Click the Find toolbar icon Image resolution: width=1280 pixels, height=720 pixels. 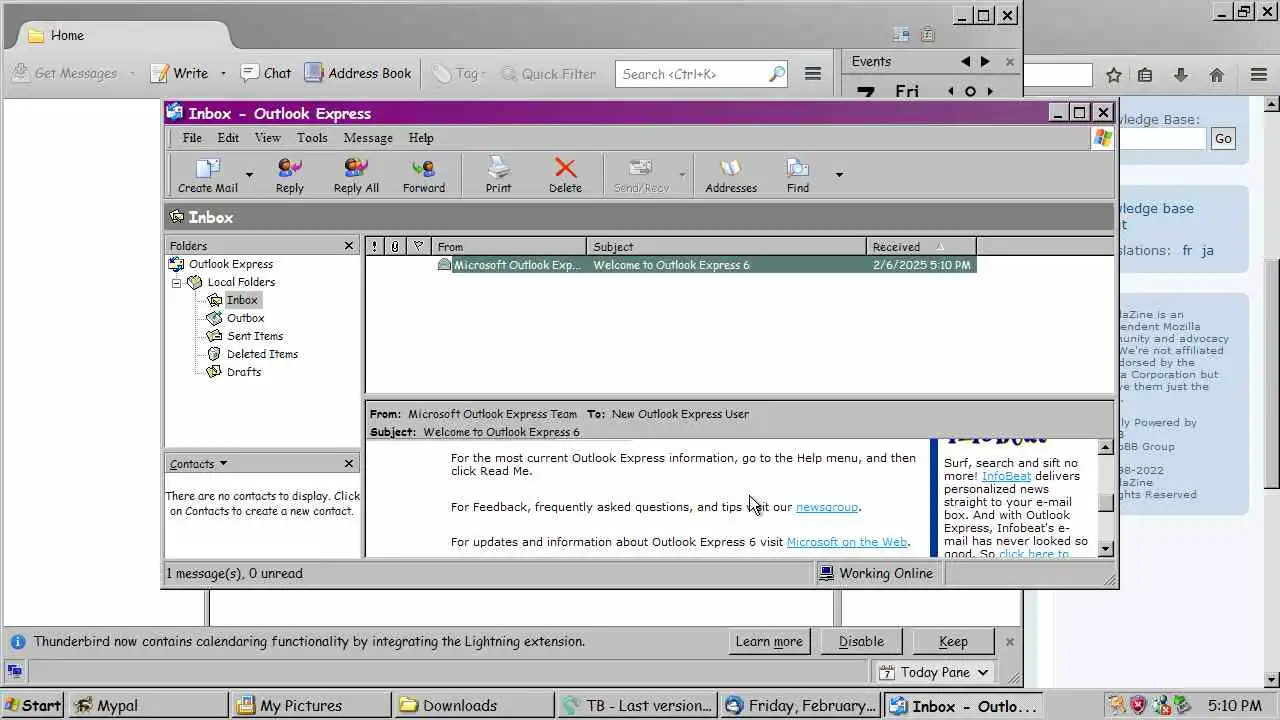(798, 175)
